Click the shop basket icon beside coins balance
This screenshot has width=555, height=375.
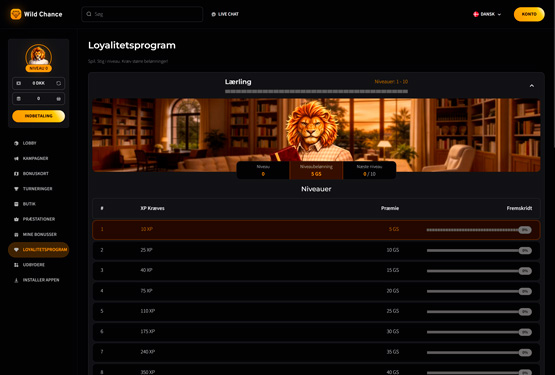58,98
